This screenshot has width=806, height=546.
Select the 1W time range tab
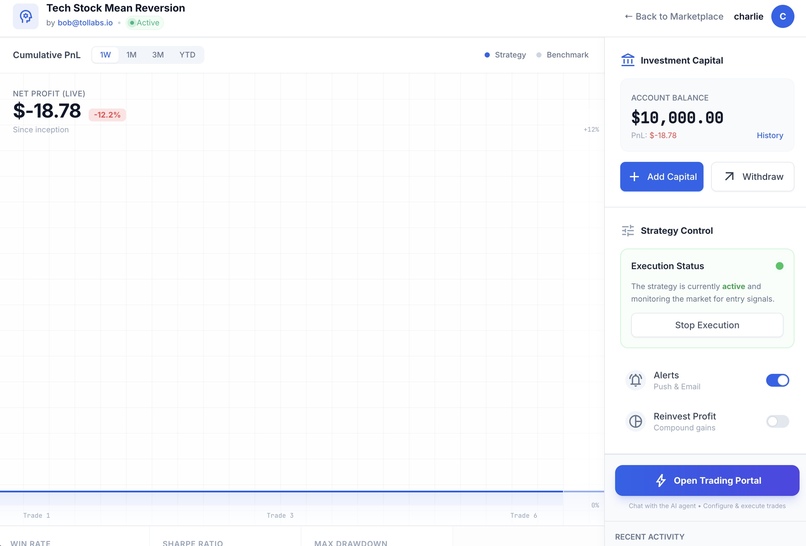pyautogui.click(x=105, y=55)
